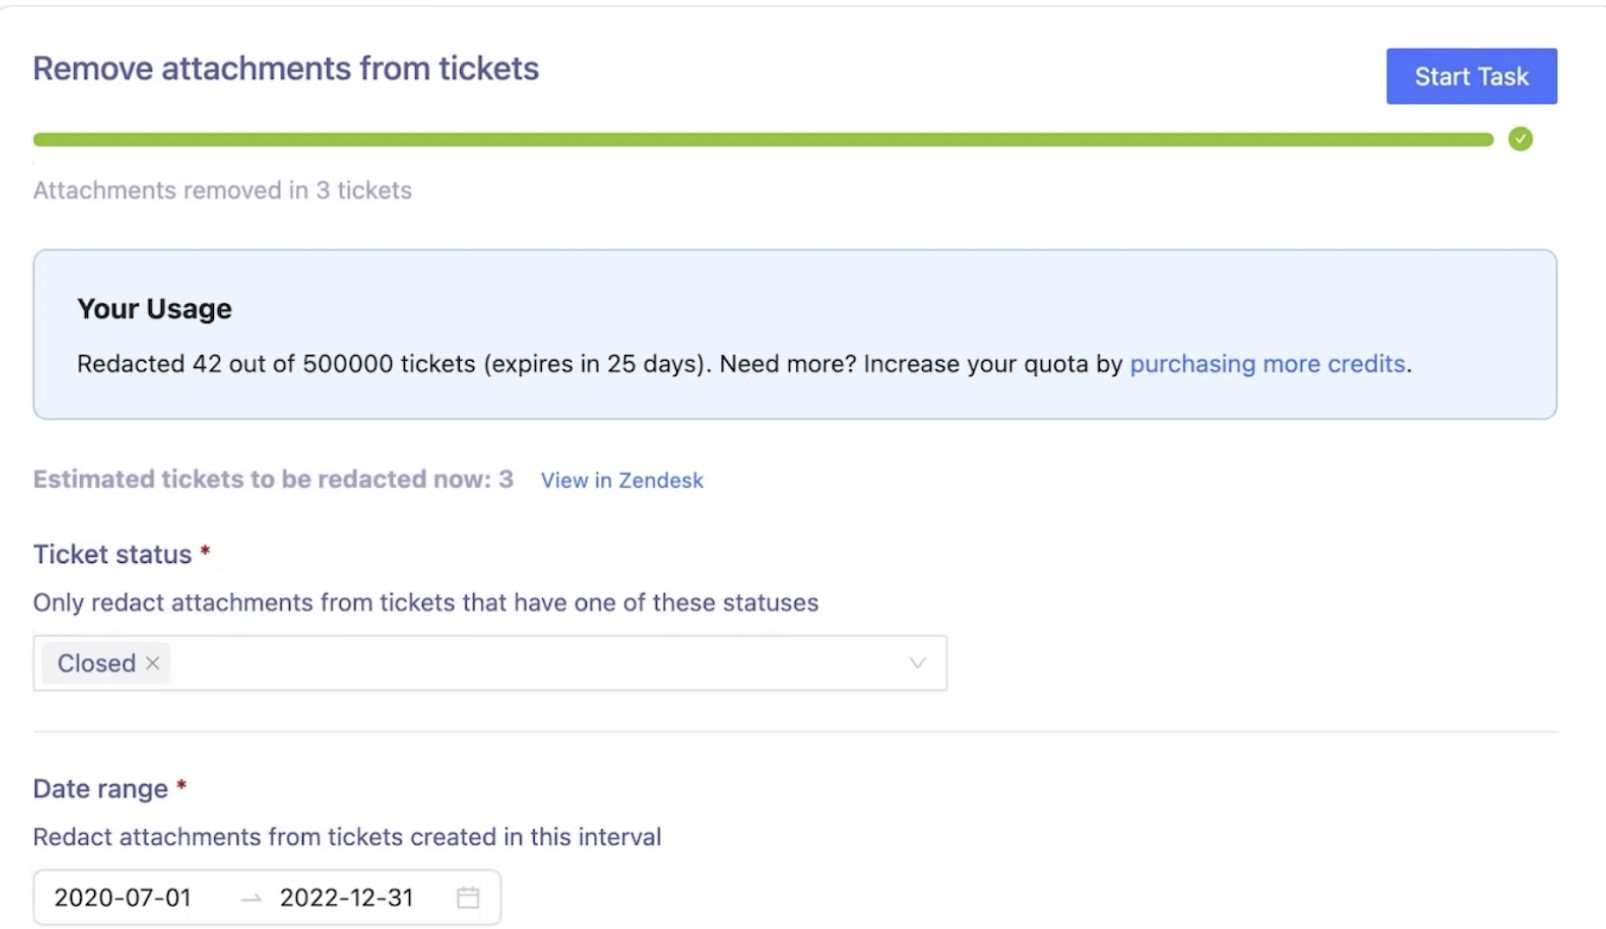Edit the start date 2020-07-01

[x=122, y=897]
